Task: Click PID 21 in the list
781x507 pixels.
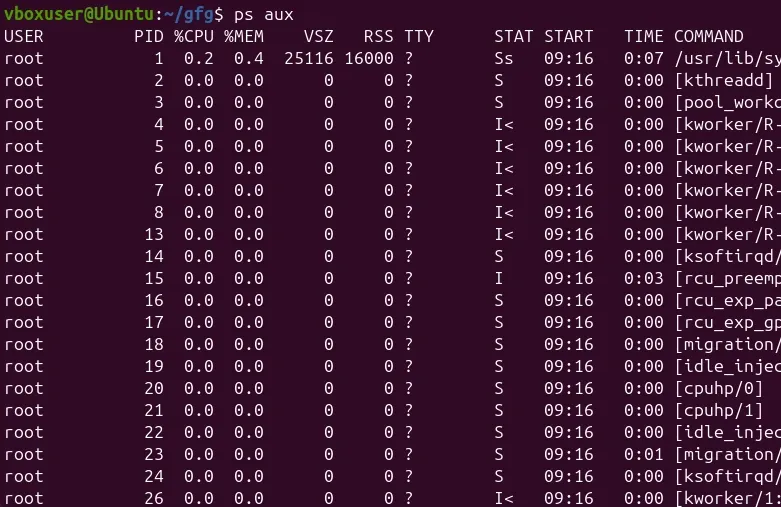Action: [154, 410]
